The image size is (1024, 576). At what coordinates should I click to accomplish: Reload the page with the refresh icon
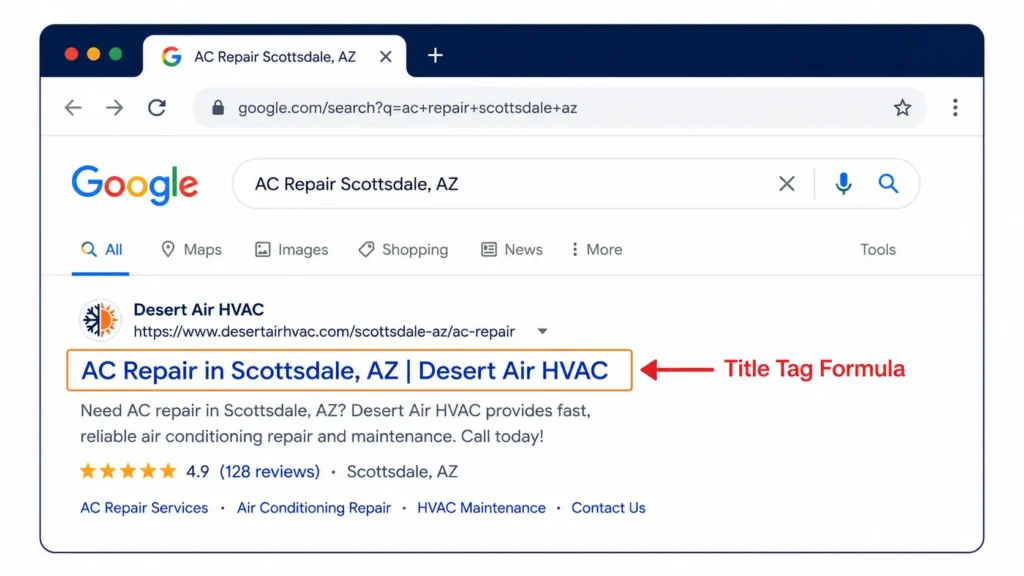point(157,108)
